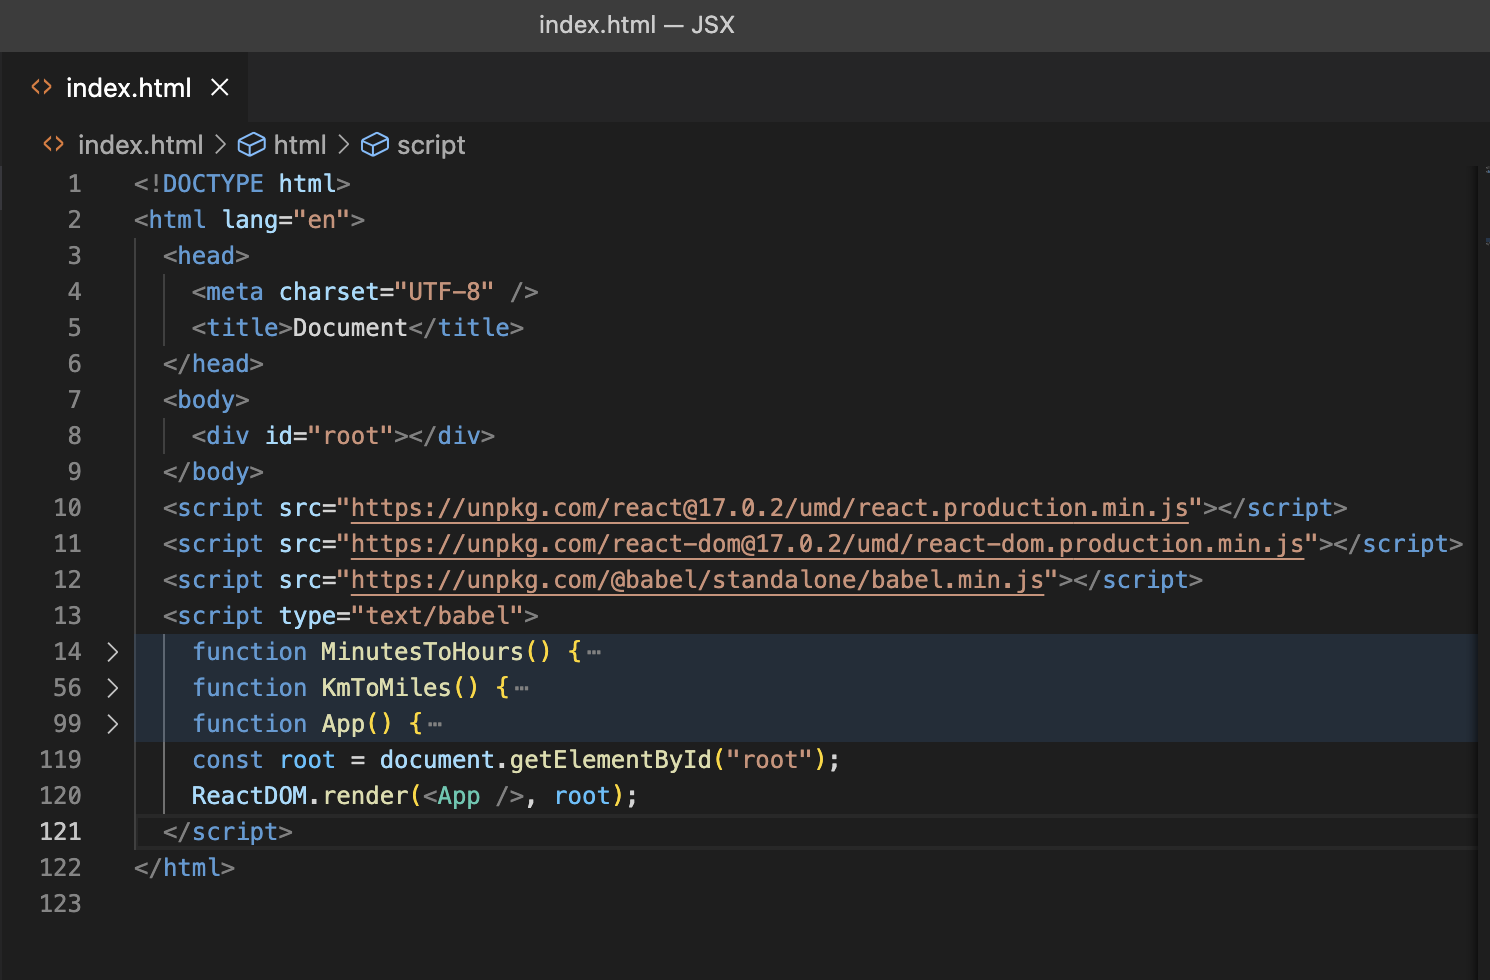This screenshot has width=1490, height=980.
Task: Click index.html in the breadcrumb path
Action: coord(141,145)
